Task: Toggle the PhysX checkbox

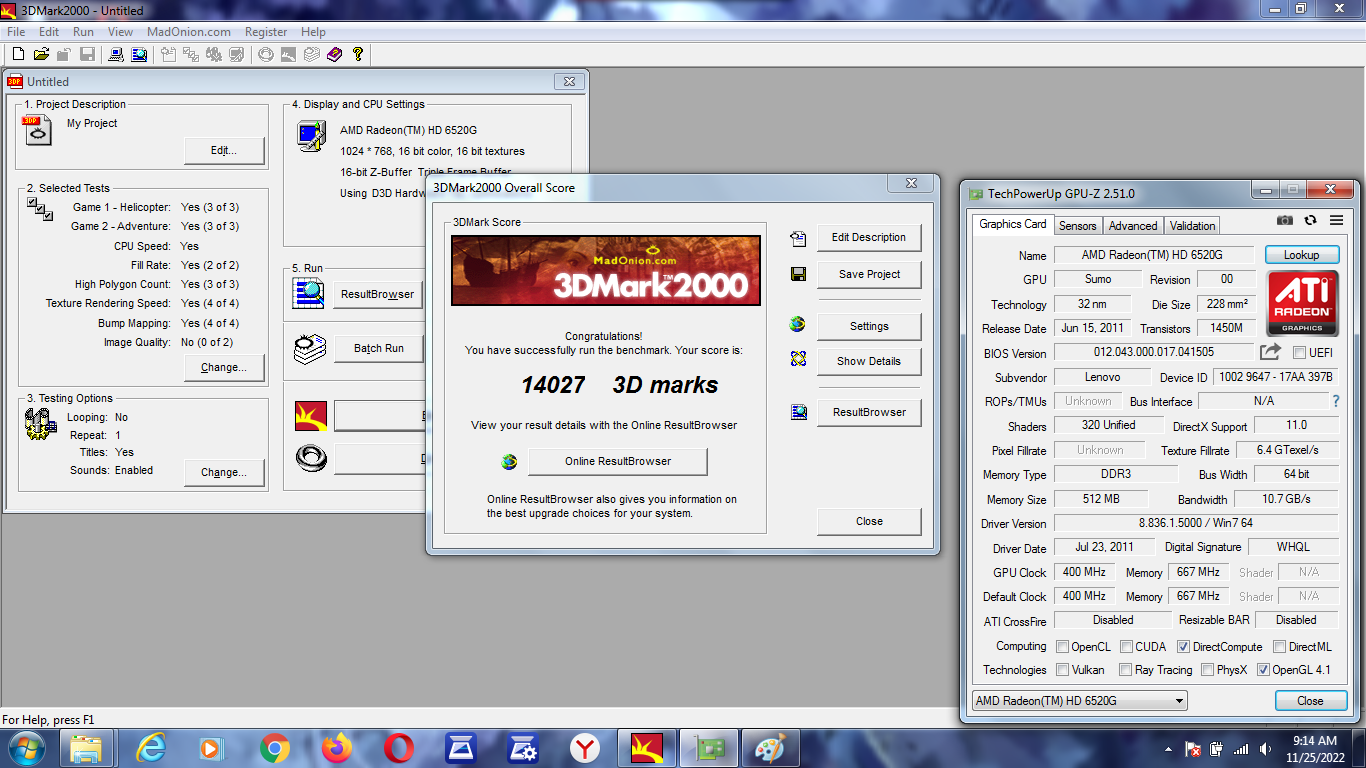Action: 1208,670
